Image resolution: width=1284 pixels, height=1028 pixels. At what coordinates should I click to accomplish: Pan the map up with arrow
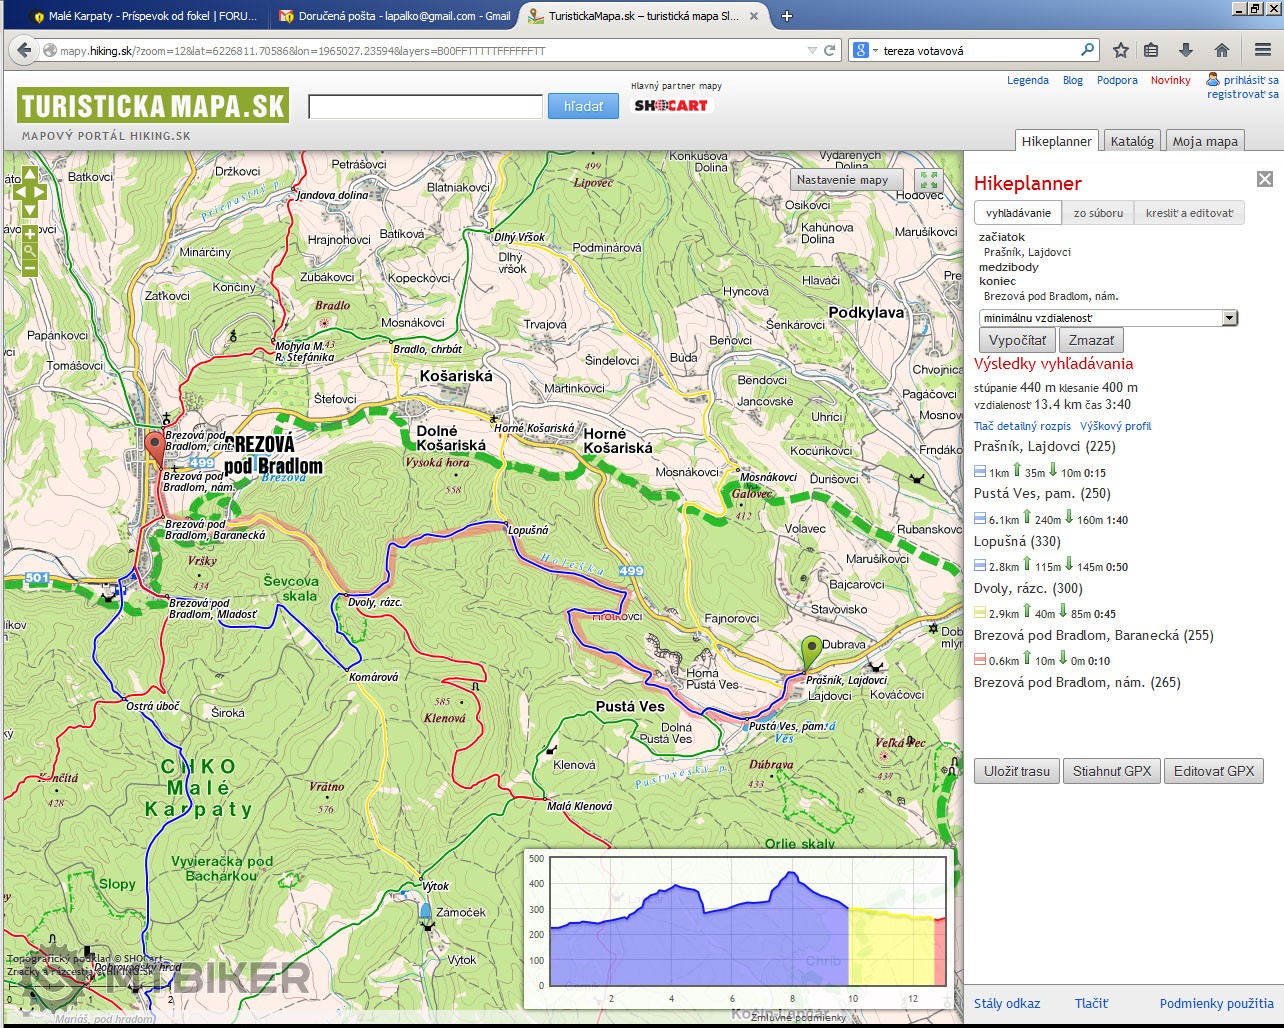tap(29, 174)
